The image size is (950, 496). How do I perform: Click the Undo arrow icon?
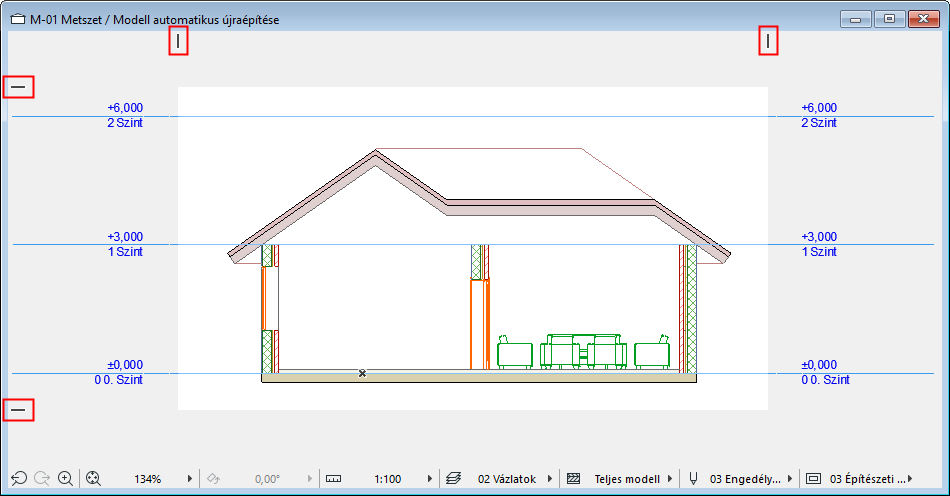(x=19, y=478)
